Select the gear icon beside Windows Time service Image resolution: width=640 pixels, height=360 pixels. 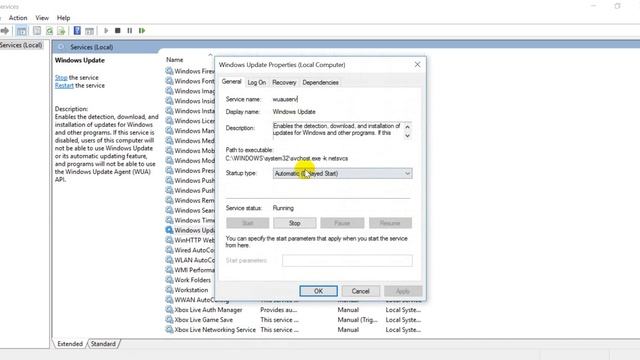(x=169, y=220)
